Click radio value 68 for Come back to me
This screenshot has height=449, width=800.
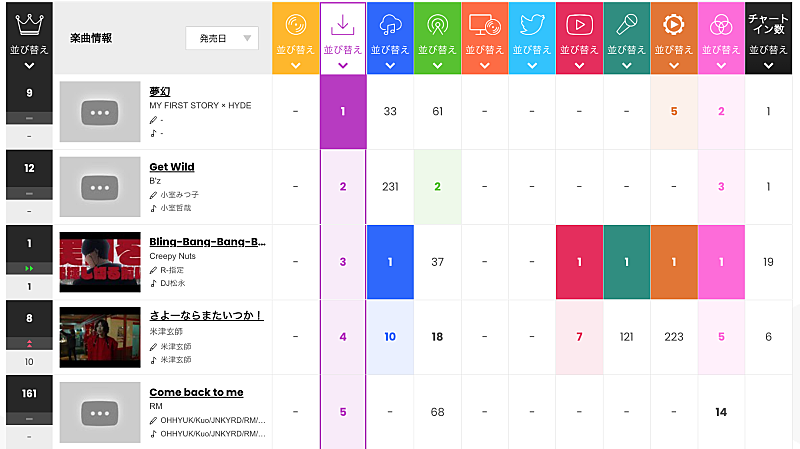click(x=437, y=412)
